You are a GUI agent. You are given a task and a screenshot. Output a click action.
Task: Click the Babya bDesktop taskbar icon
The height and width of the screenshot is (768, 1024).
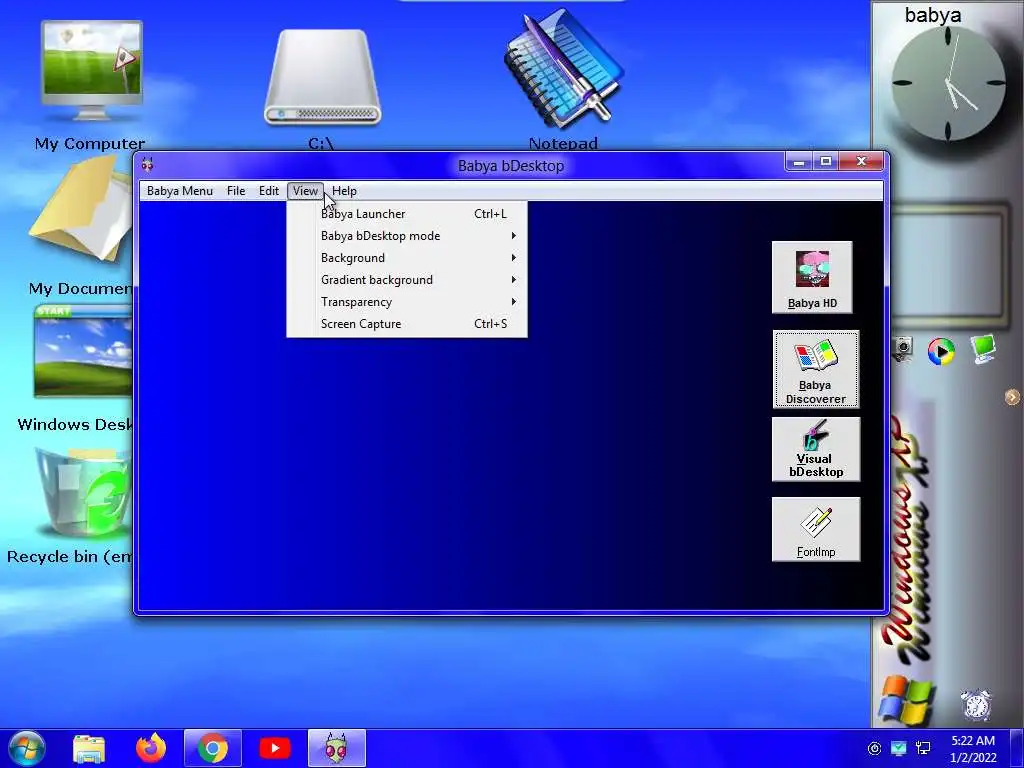coord(336,748)
